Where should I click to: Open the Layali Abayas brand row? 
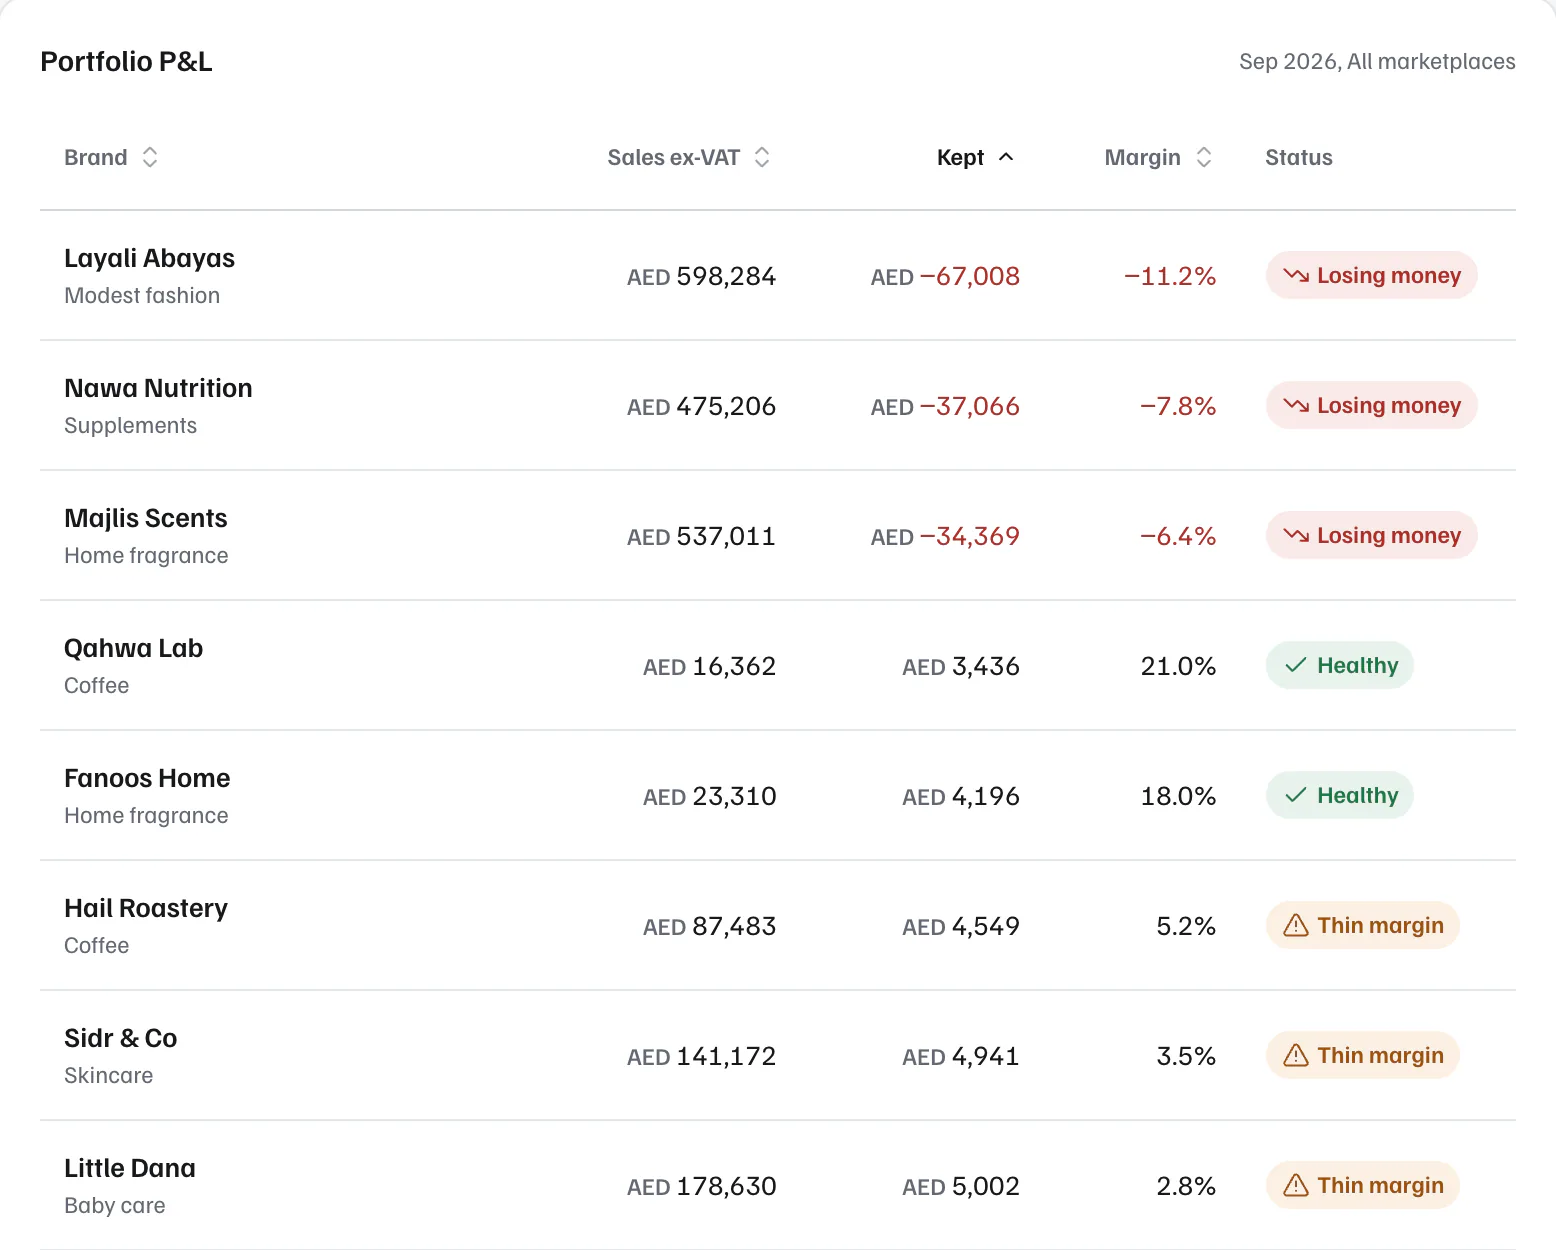click(778, 275)
